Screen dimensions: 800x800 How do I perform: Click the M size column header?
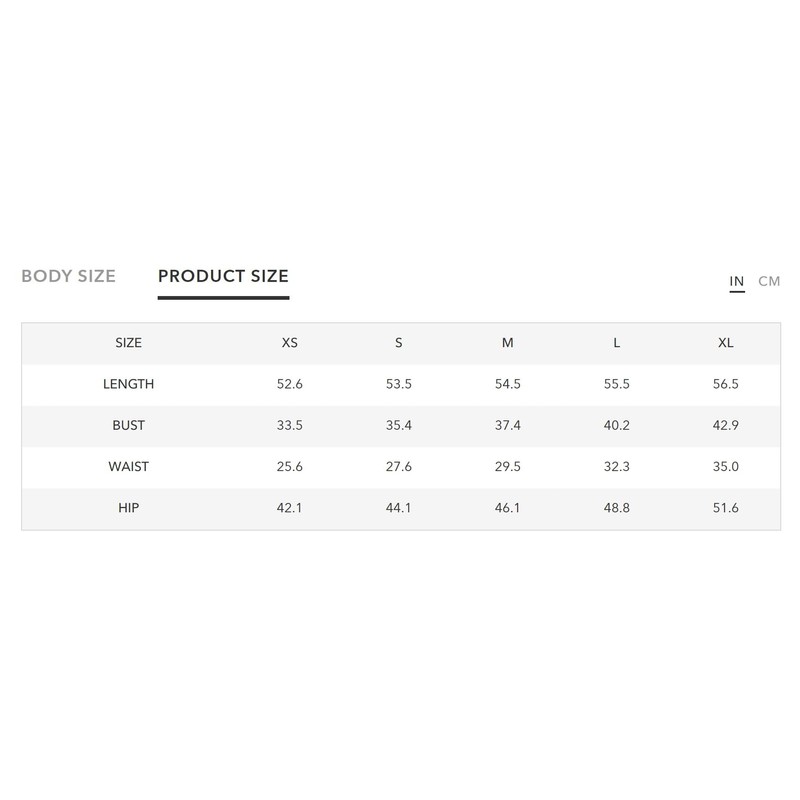click(508, 343)
